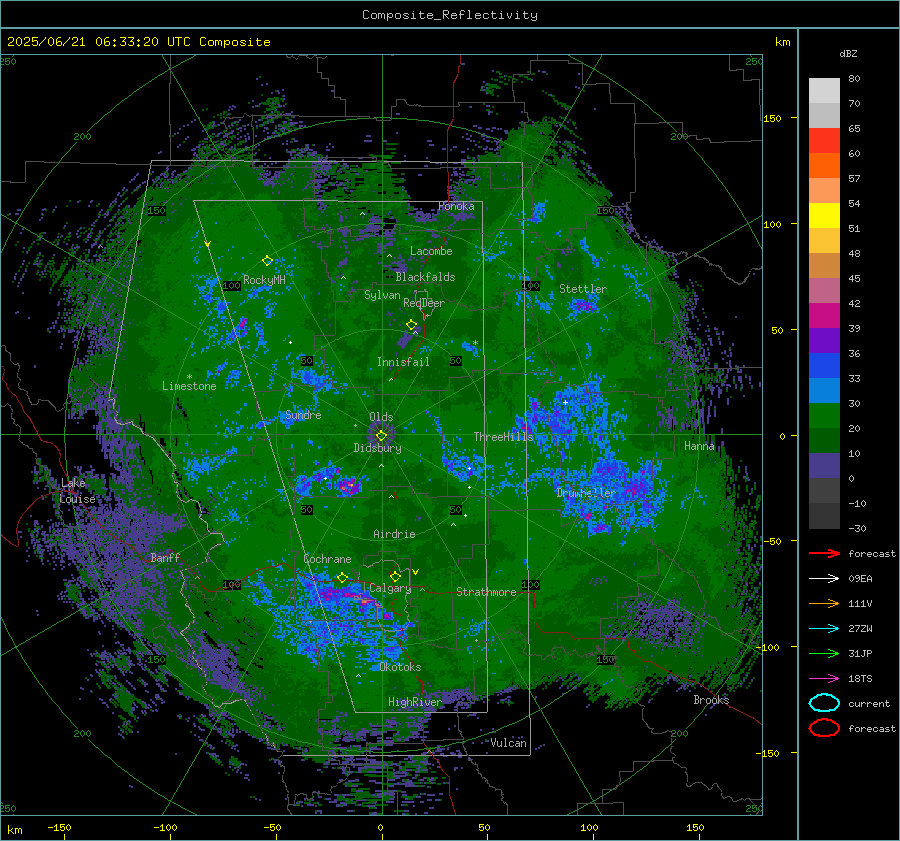Screen dimensions: 900x841
Task: Click the Banff label
Action: 165,557
